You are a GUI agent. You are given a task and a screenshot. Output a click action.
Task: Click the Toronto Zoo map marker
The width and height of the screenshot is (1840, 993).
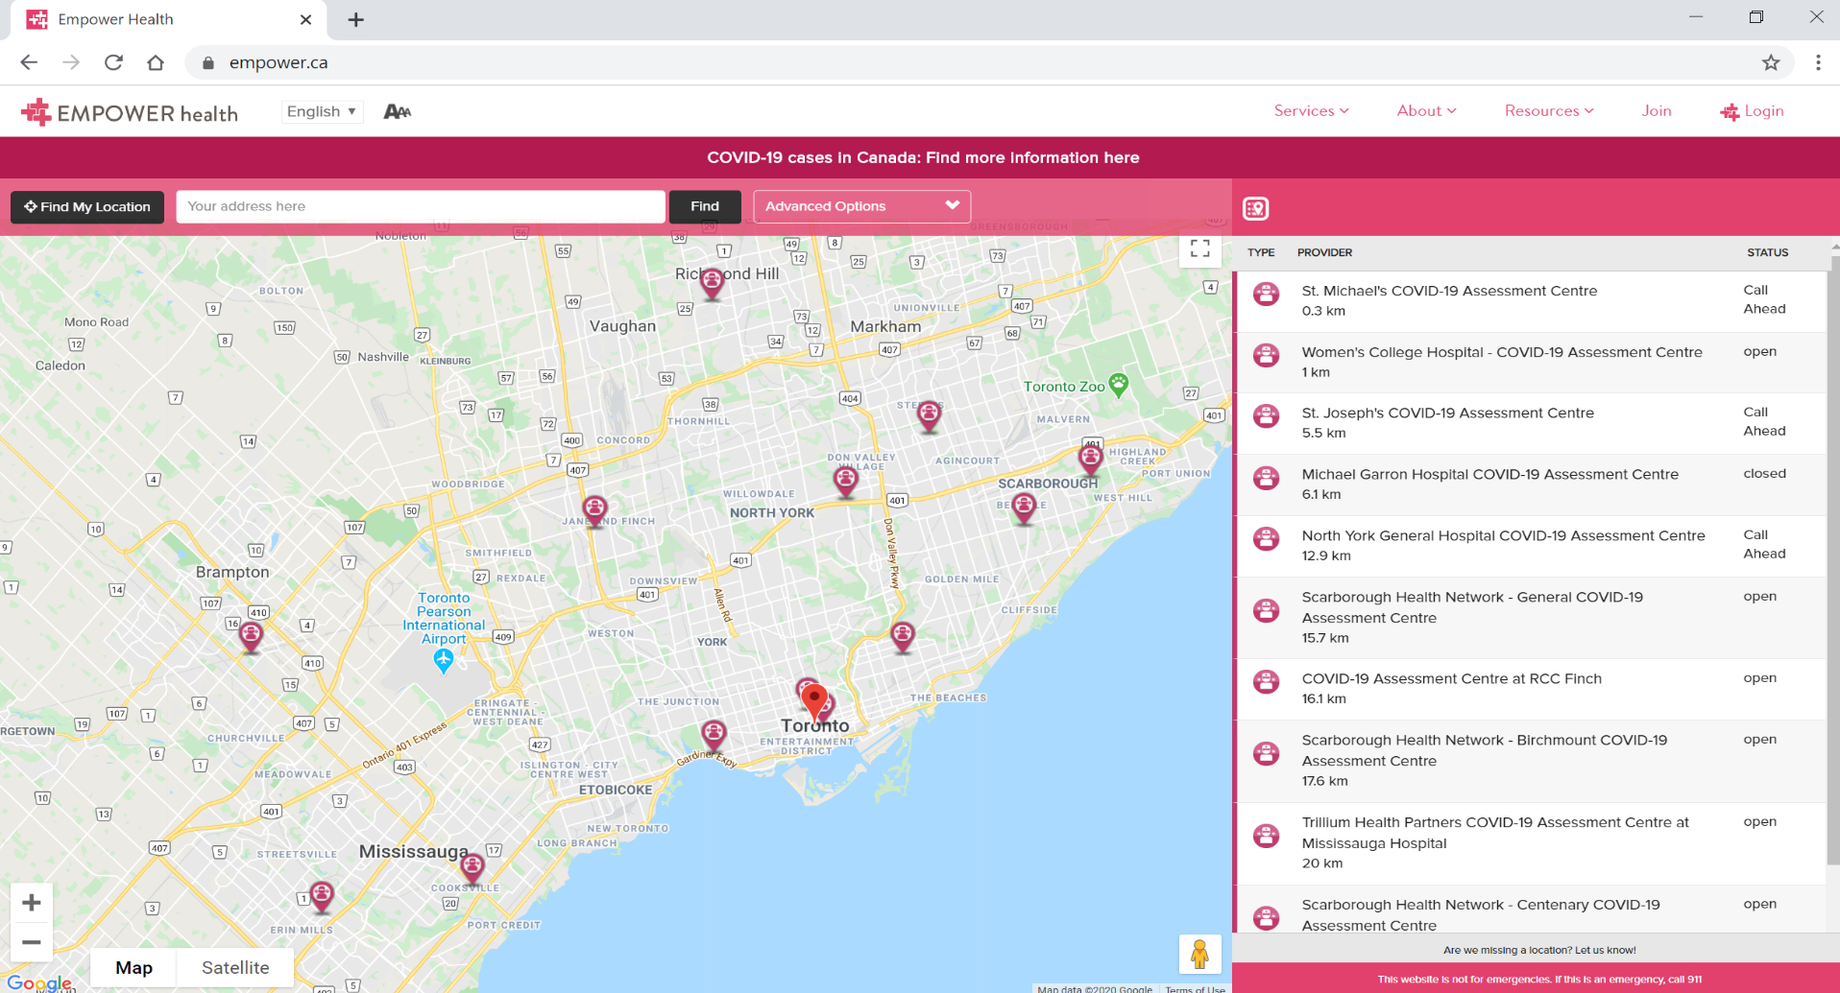(x=1118, y=385)
